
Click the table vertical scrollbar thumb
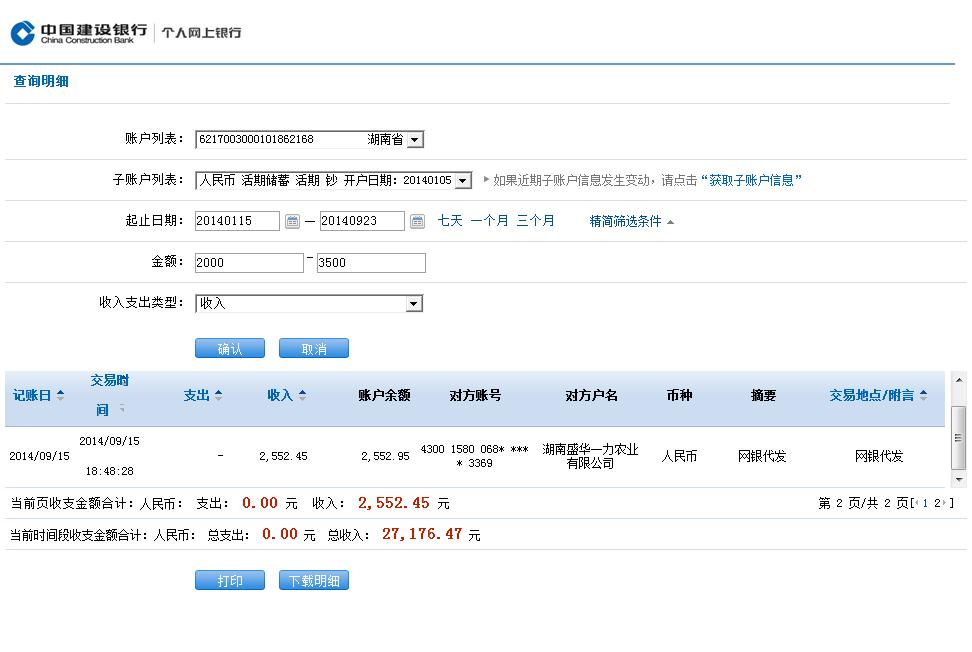pyautogui.click(x=959, y=438)
